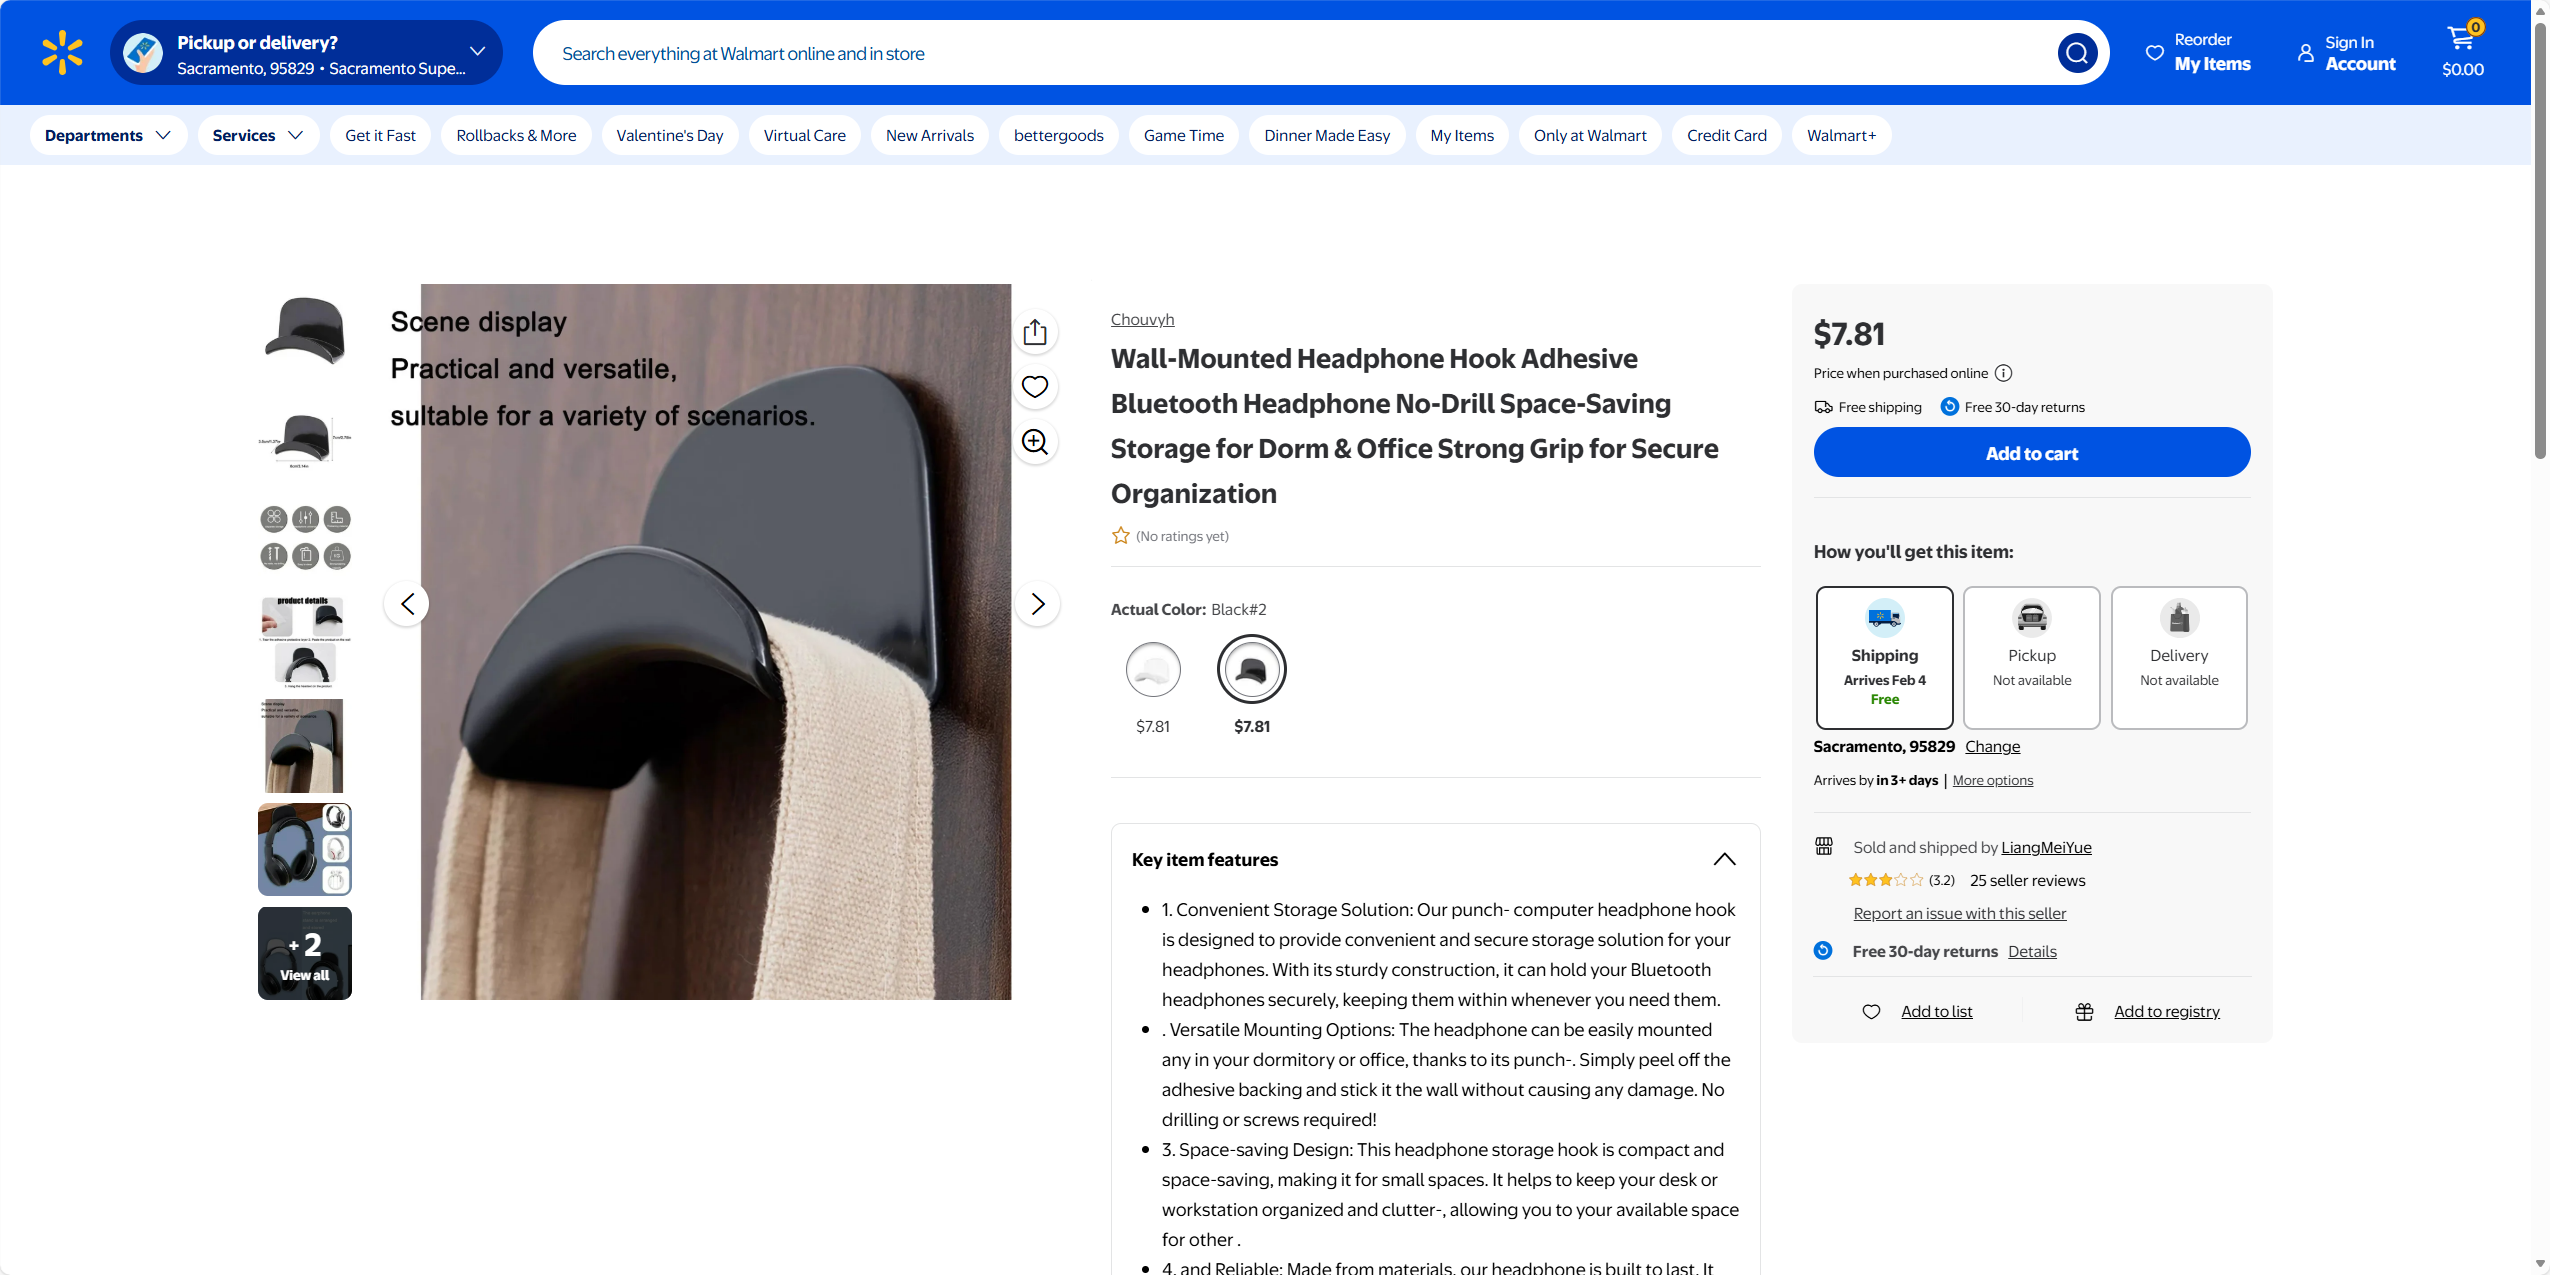Open the shopping cart icon
The image size is (2550, 1275).
(2462, 52)
